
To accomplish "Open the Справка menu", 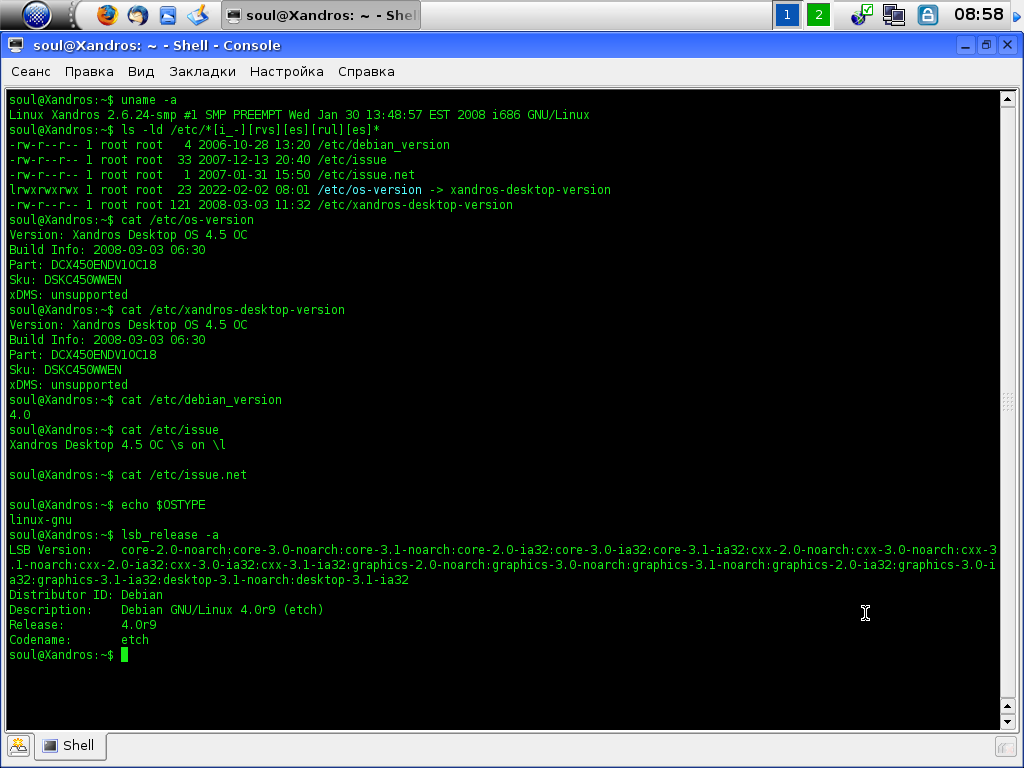I will 366,72.
